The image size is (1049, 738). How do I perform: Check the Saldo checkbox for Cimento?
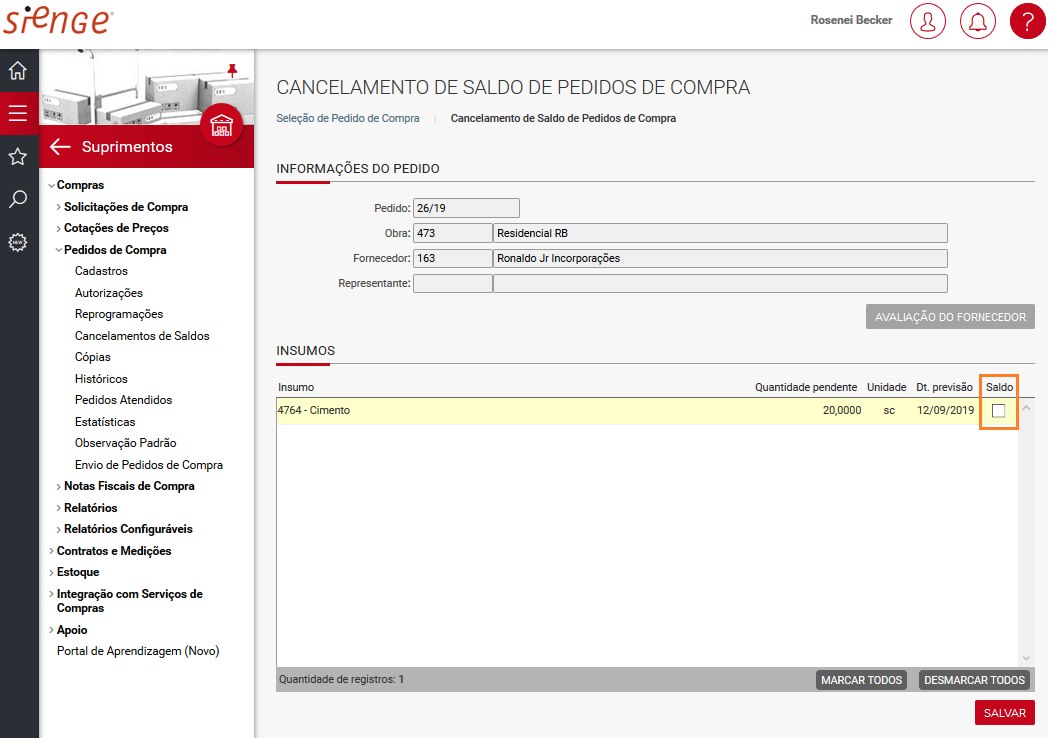998,410
